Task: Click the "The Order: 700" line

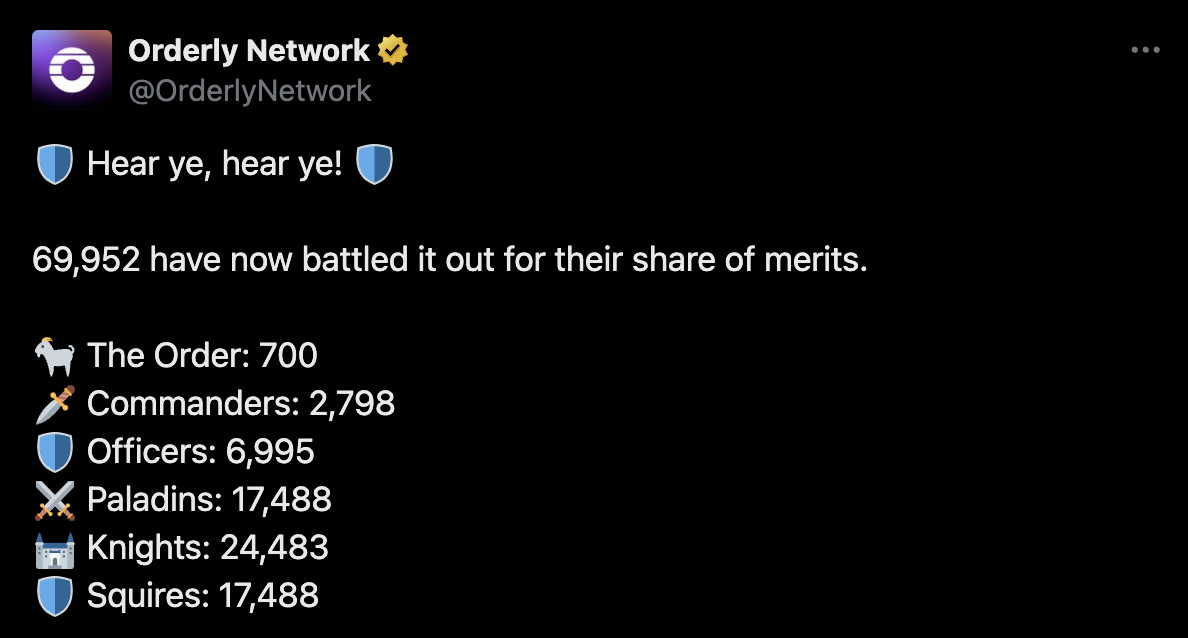Action: point(202,355)
